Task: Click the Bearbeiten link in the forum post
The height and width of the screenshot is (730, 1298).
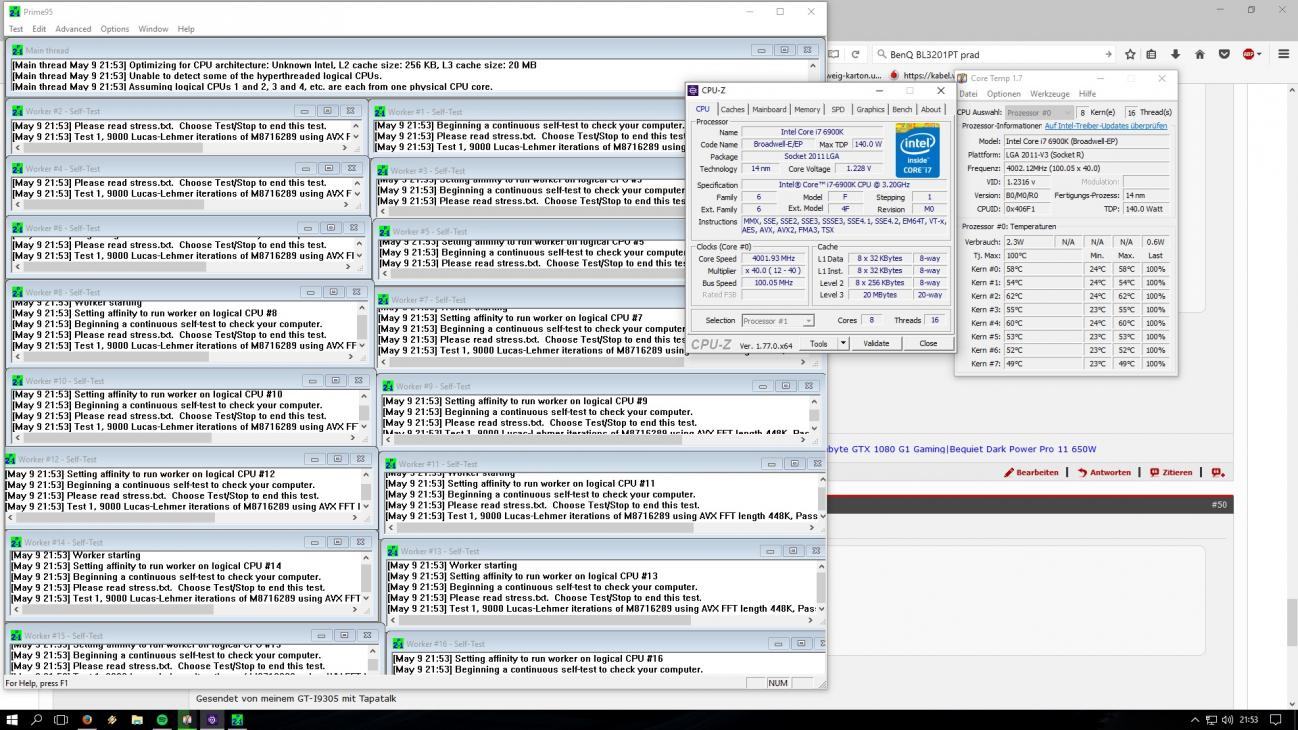Action: tap(1032, 472)
